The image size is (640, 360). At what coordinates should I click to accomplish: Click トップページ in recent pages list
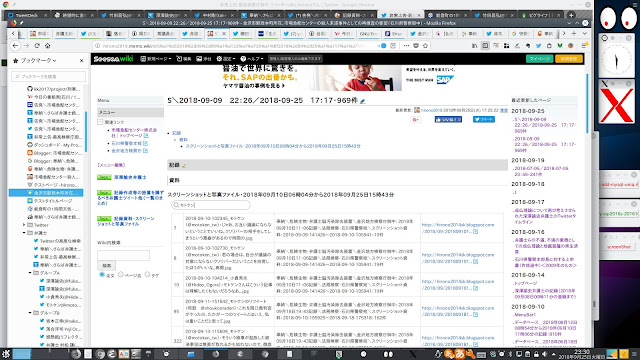[x=526, y=283]
